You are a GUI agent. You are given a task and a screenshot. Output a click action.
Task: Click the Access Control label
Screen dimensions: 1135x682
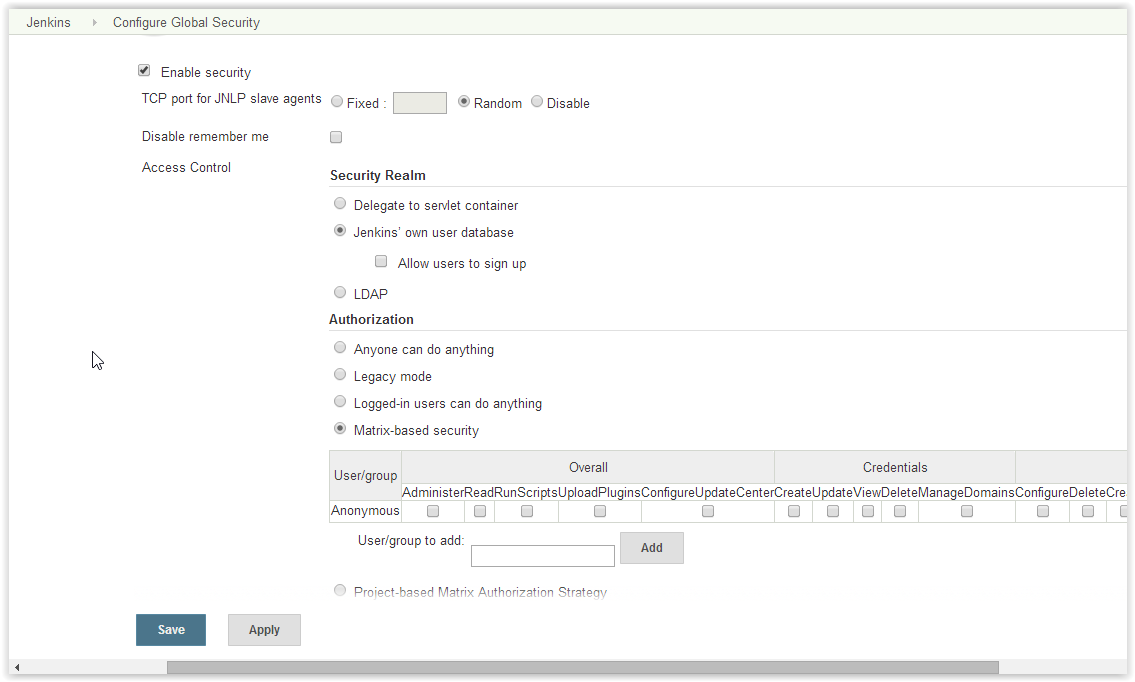point(186,167)
